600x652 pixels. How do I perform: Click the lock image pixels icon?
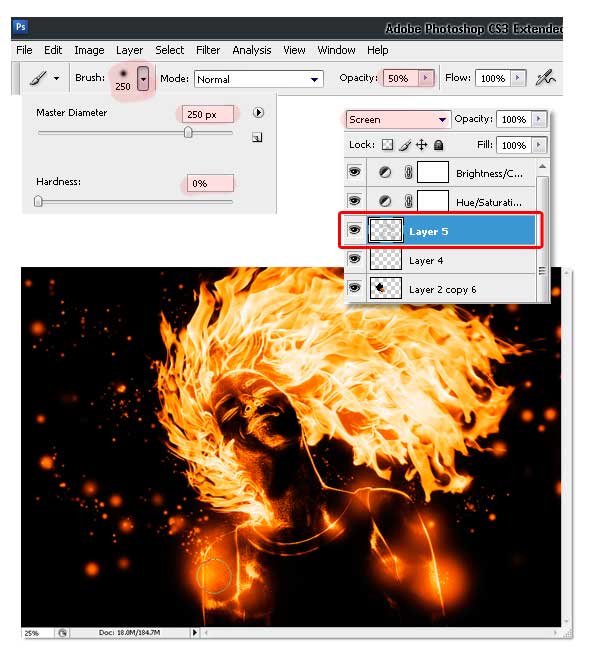coord(404,145)
